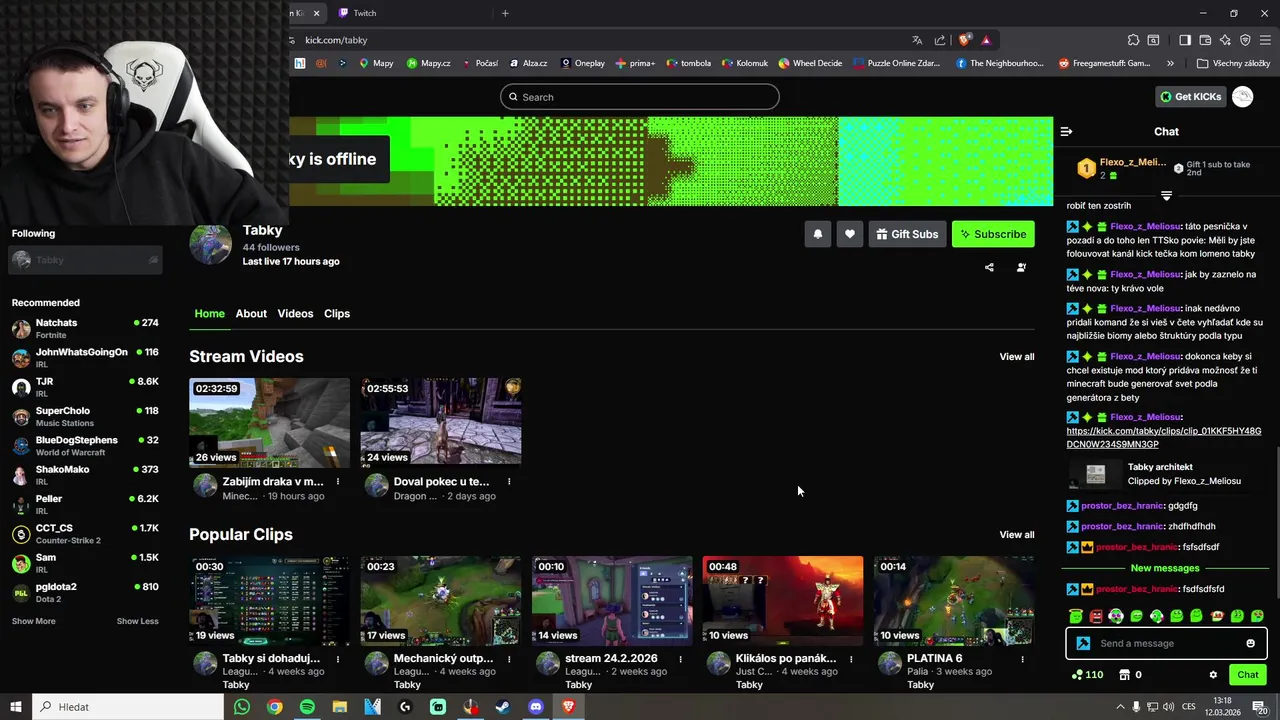Click the Brave Shields icon
1280x720 pixels.
click(x=964, y=40)
